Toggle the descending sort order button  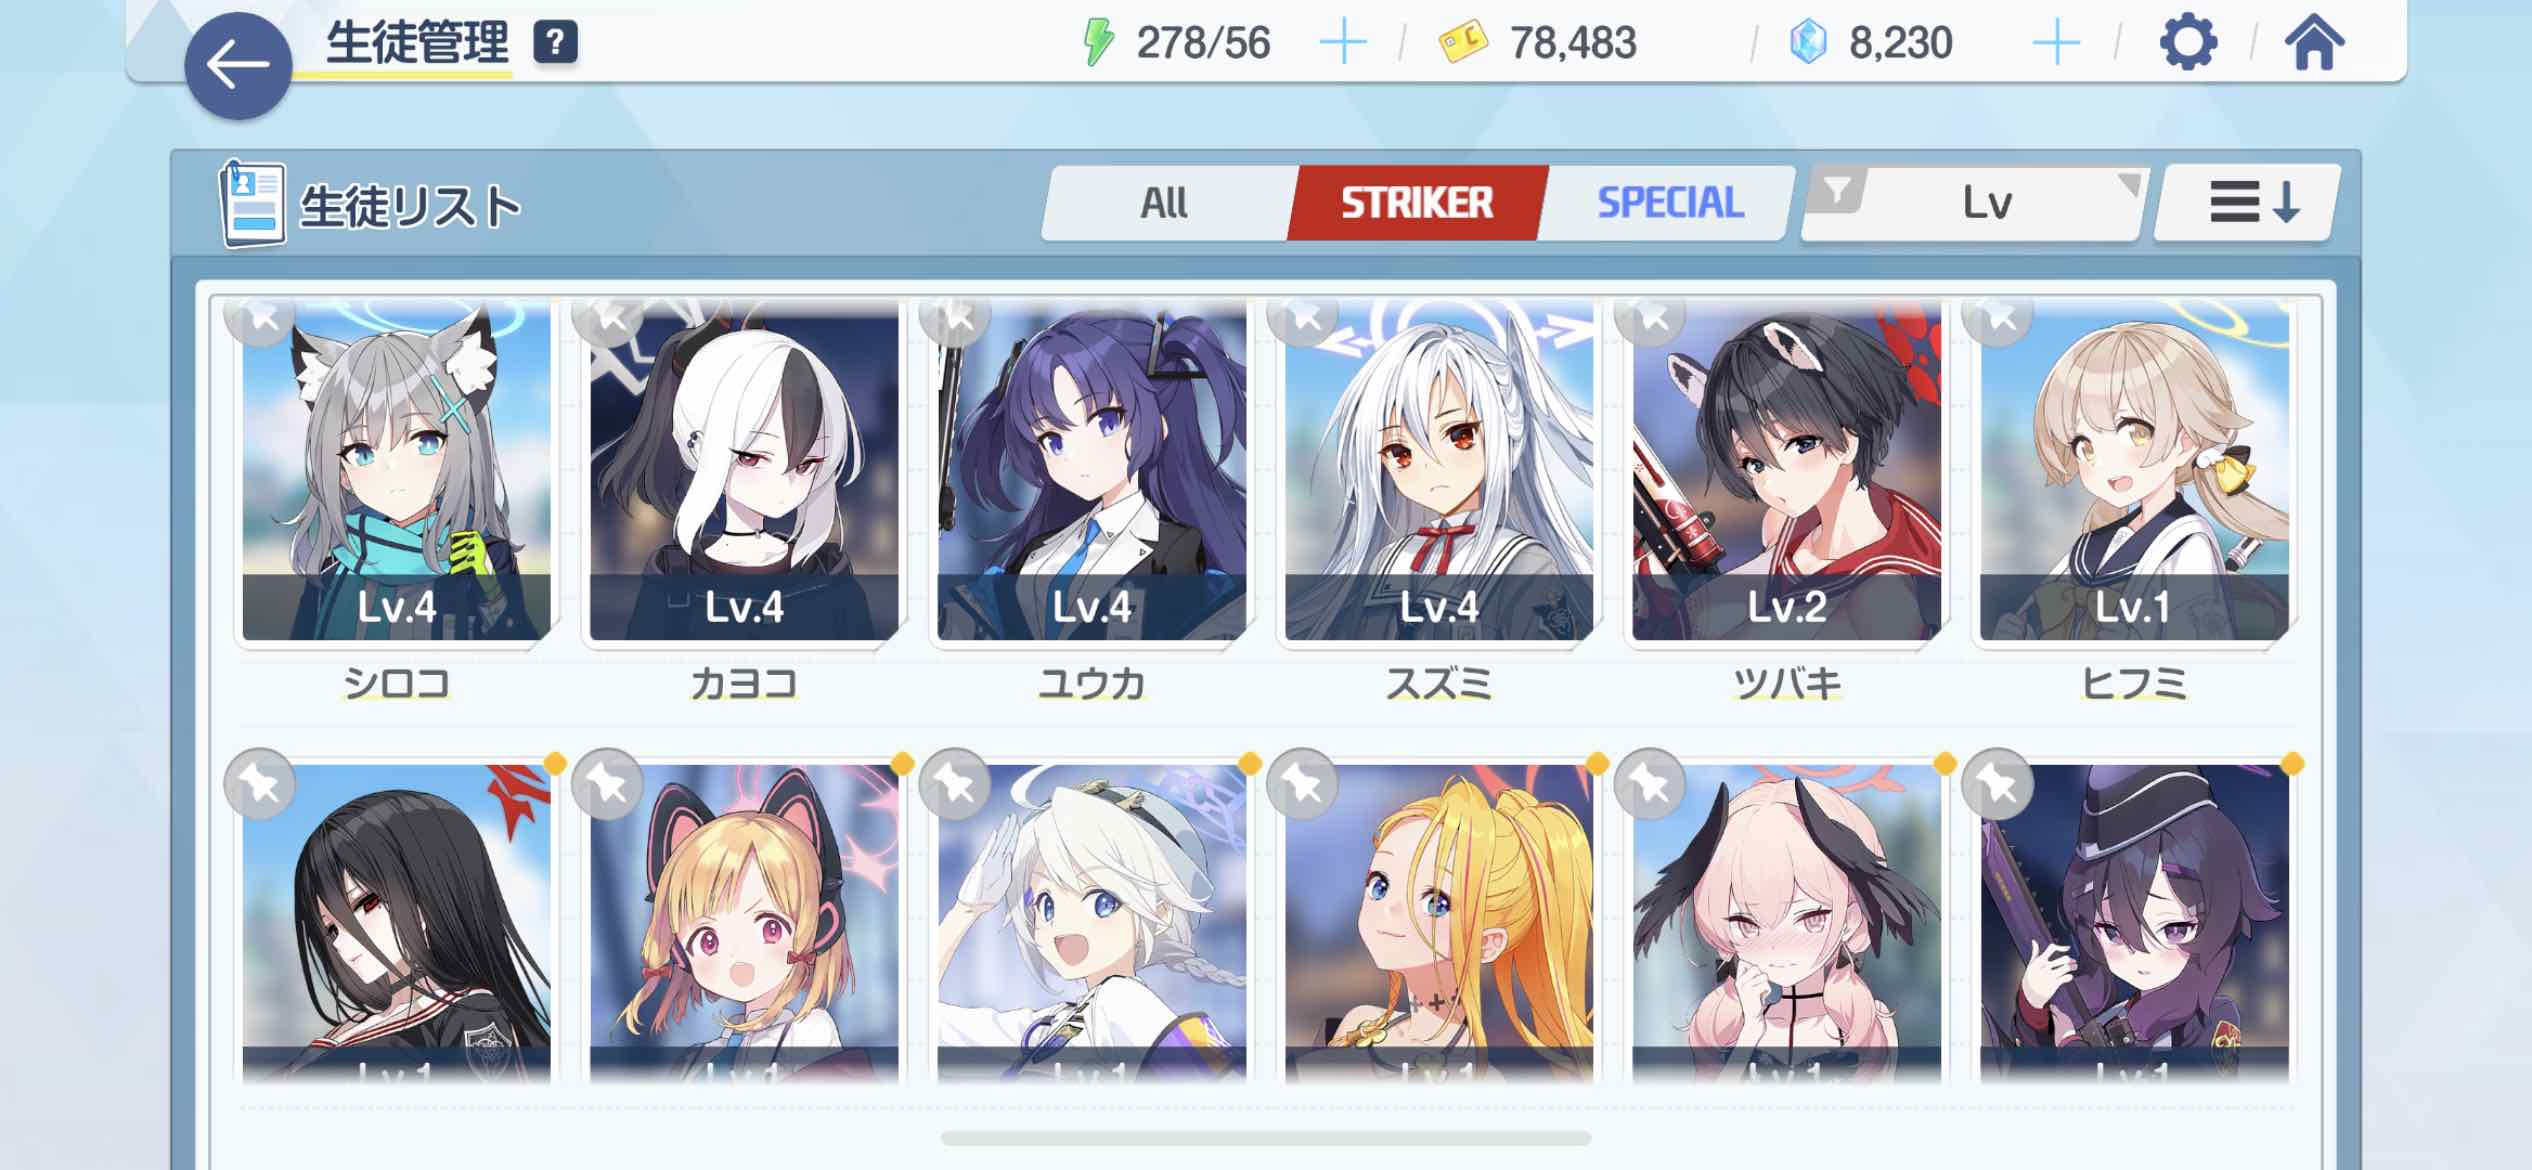pyautogui.click(x=2246, y=203)
